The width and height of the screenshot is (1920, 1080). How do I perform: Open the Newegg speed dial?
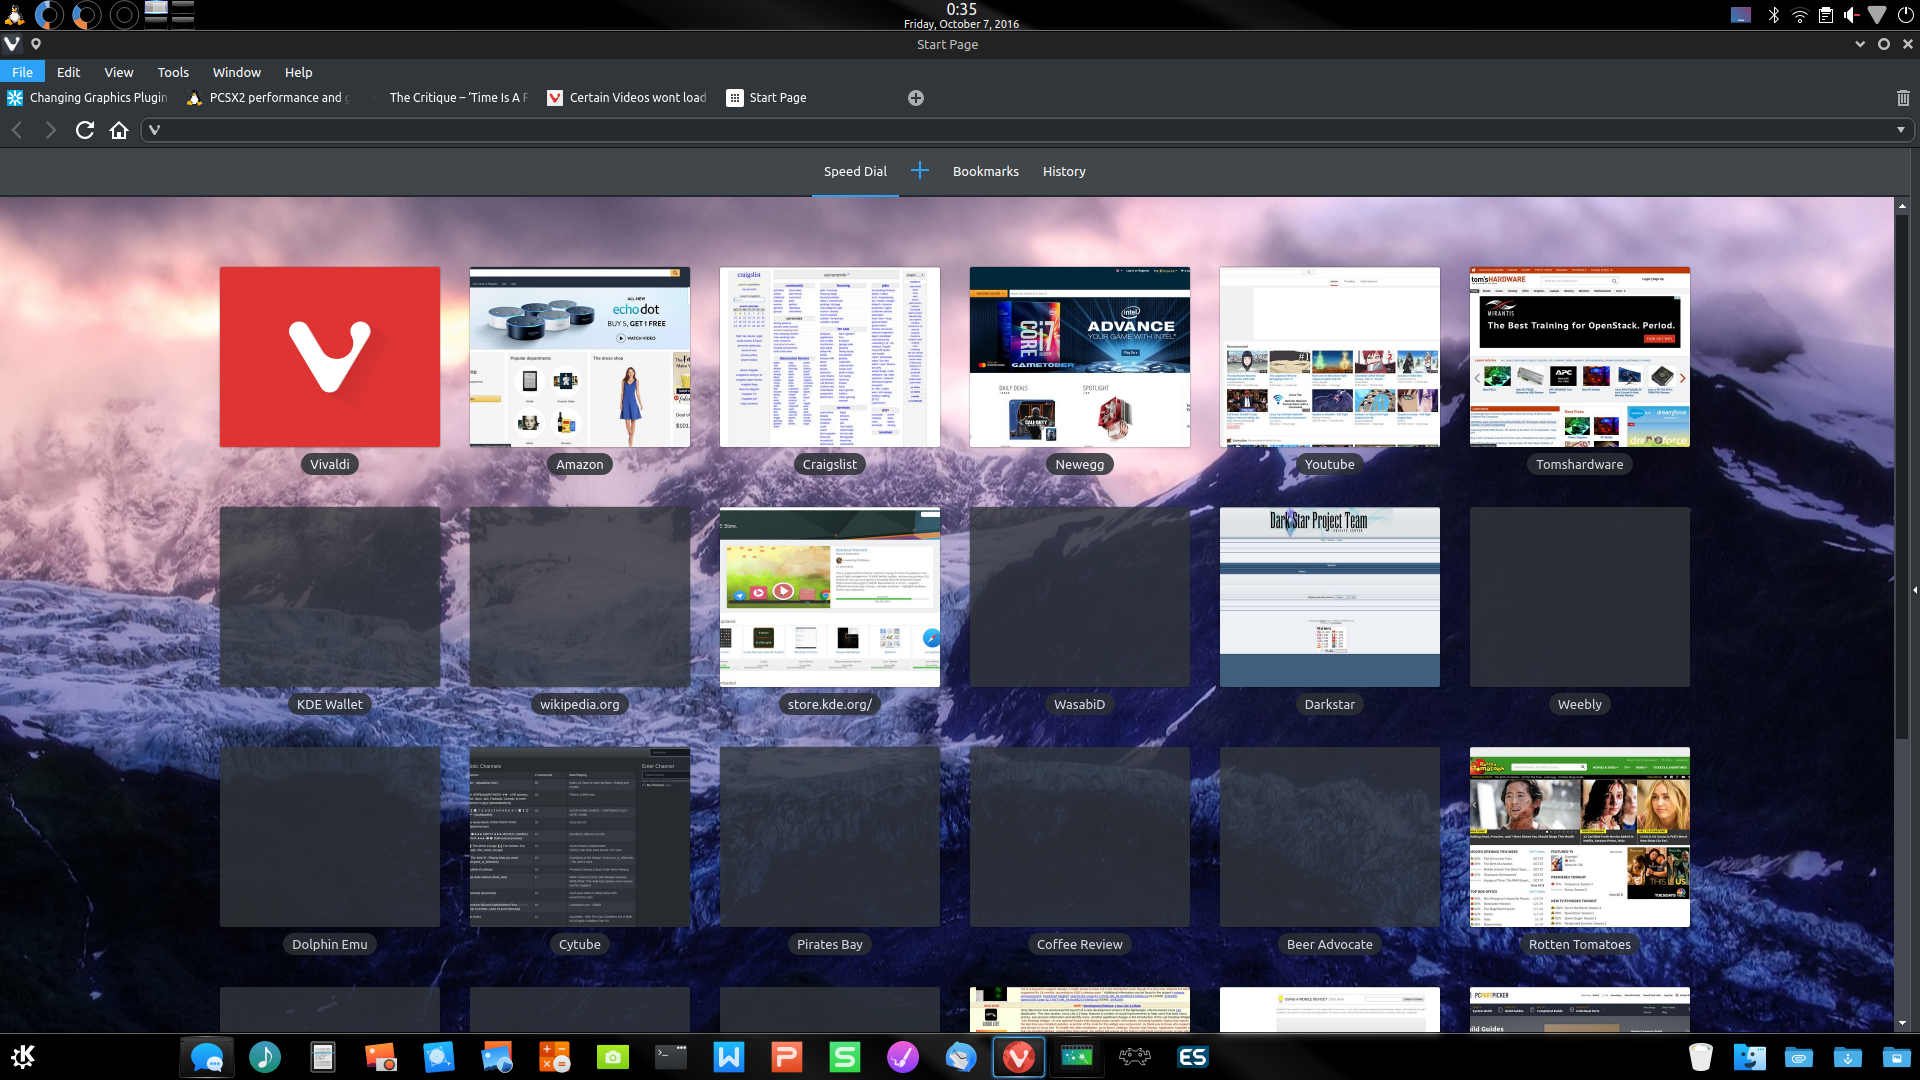click(1080, 357)
